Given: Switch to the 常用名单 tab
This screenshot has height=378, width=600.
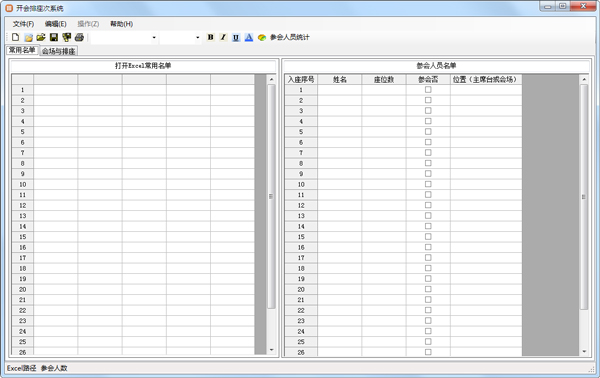Looking at the screenshot, I should [x=22, y=50].
